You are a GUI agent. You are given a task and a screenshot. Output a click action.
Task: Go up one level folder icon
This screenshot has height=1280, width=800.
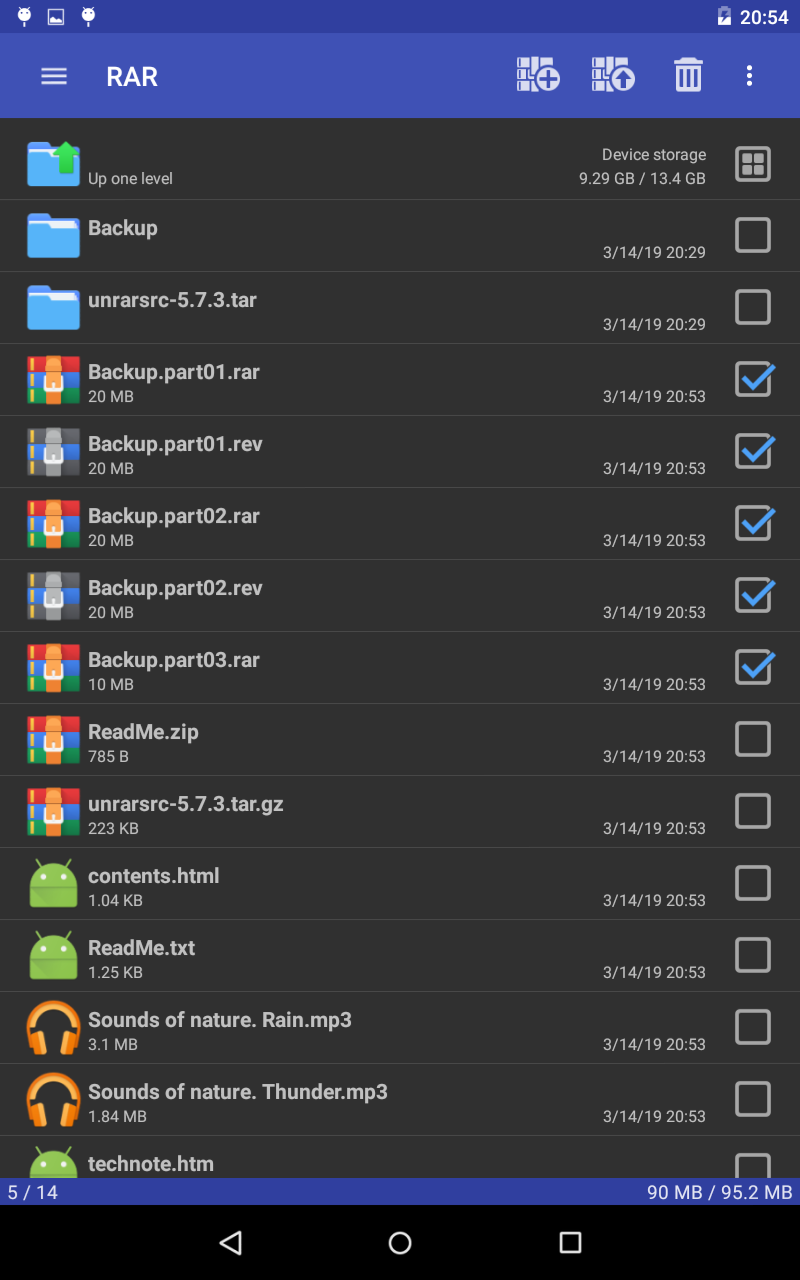pyautogui.click(x=53, y=164)
